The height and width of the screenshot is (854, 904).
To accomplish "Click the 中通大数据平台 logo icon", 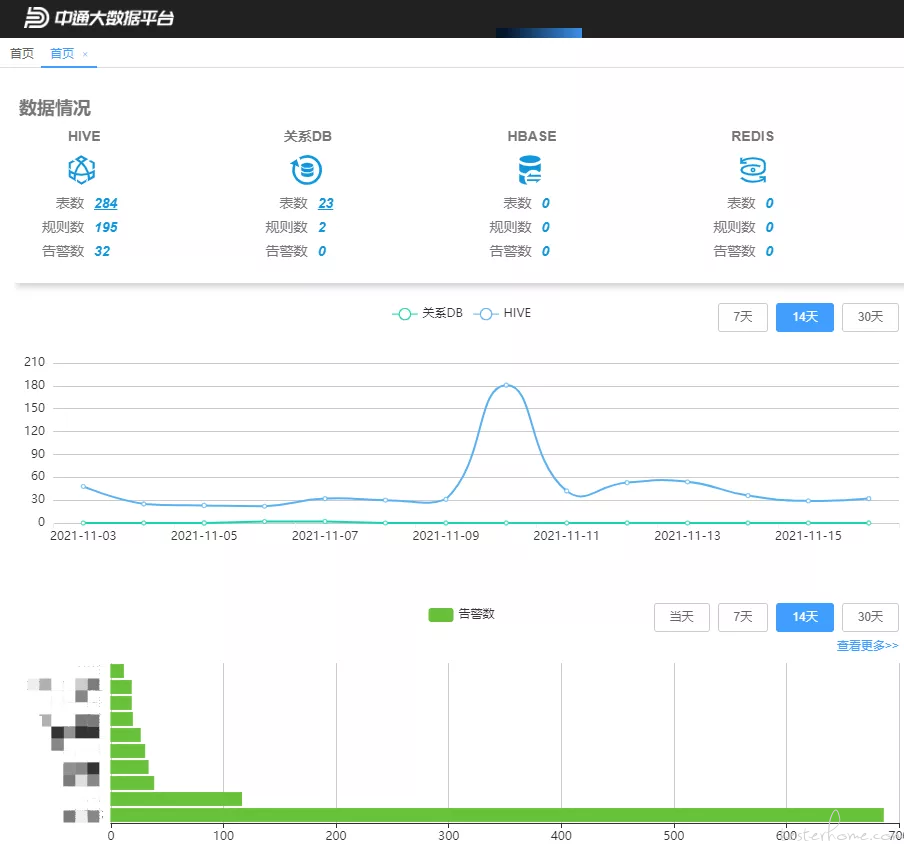I will 36,17.
